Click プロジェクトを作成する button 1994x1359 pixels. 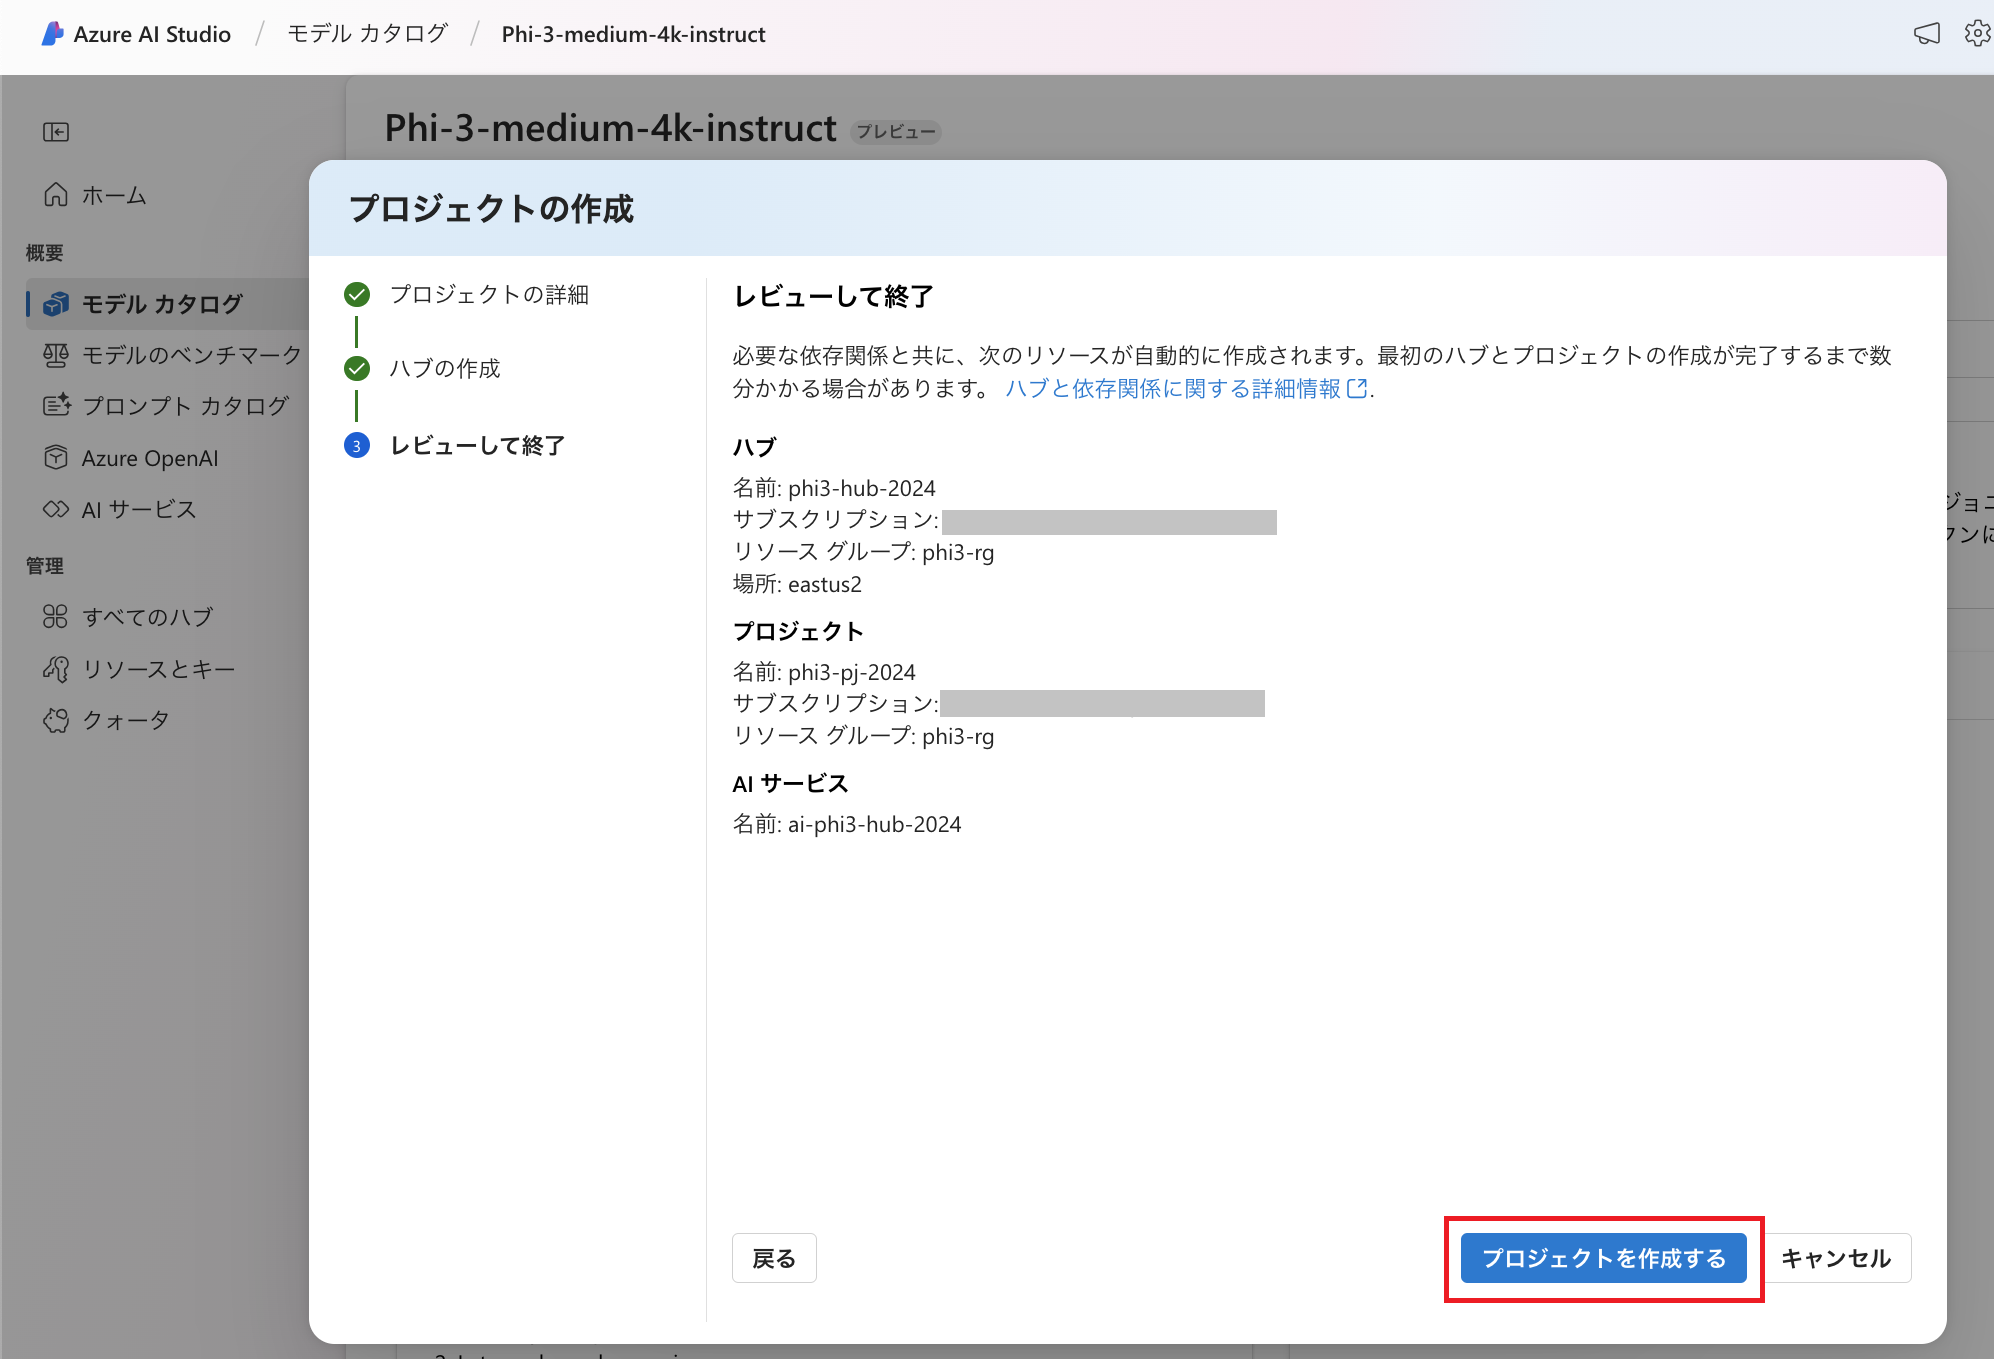(x=1603, y=1258)
